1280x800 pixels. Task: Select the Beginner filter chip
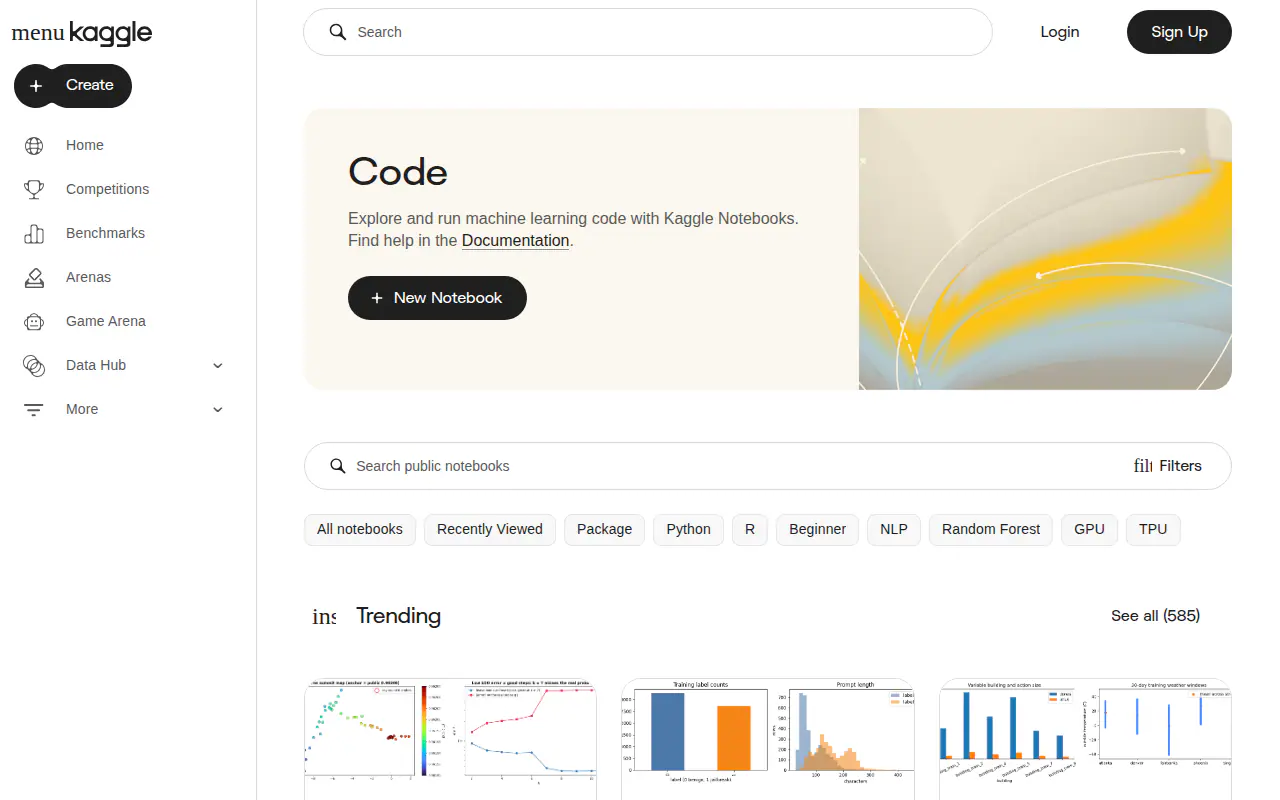point(818,529)
